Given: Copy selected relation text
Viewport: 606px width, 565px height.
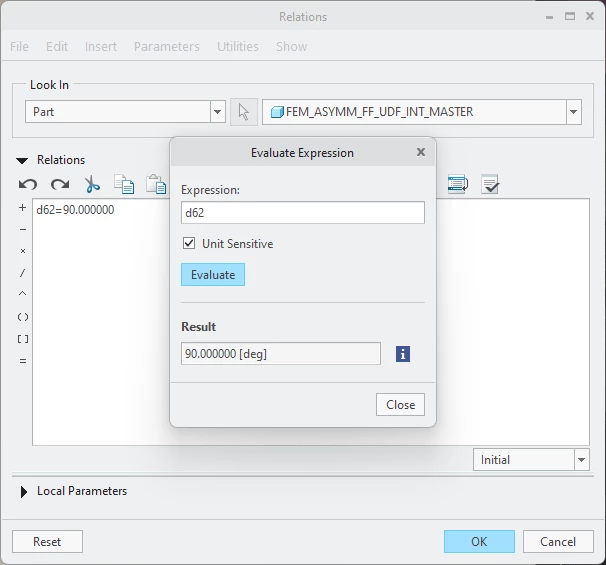Looking at the screenshot, I should point(124,184).
